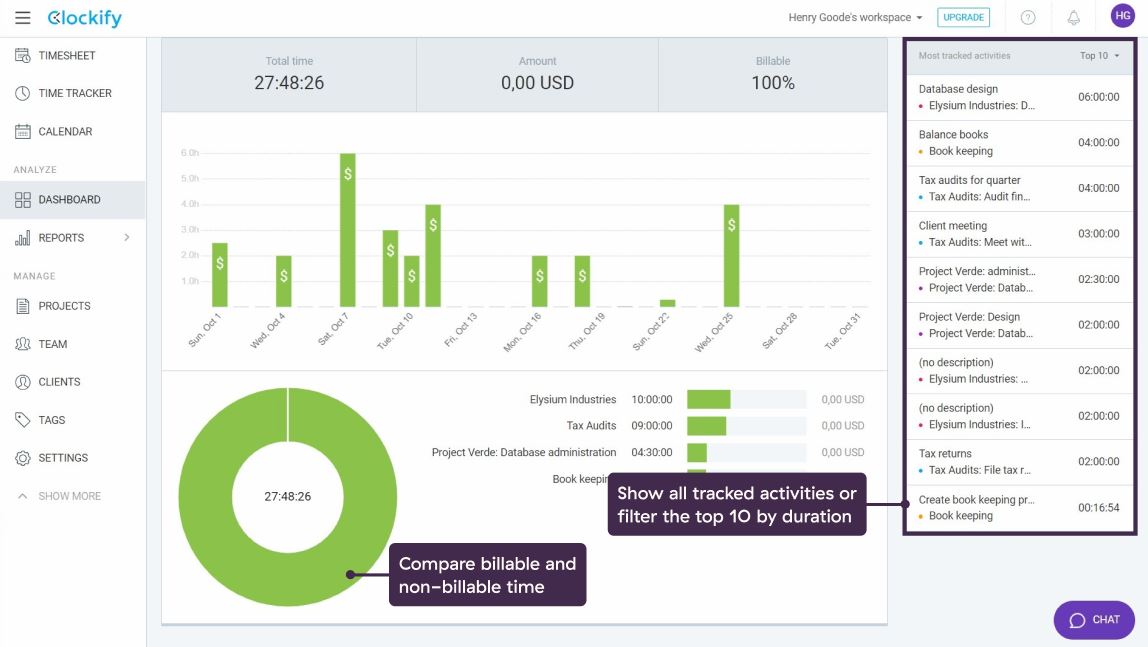Screen dimensions: 1148x647
Task: Click the Upgrade button
Action: 963,18
